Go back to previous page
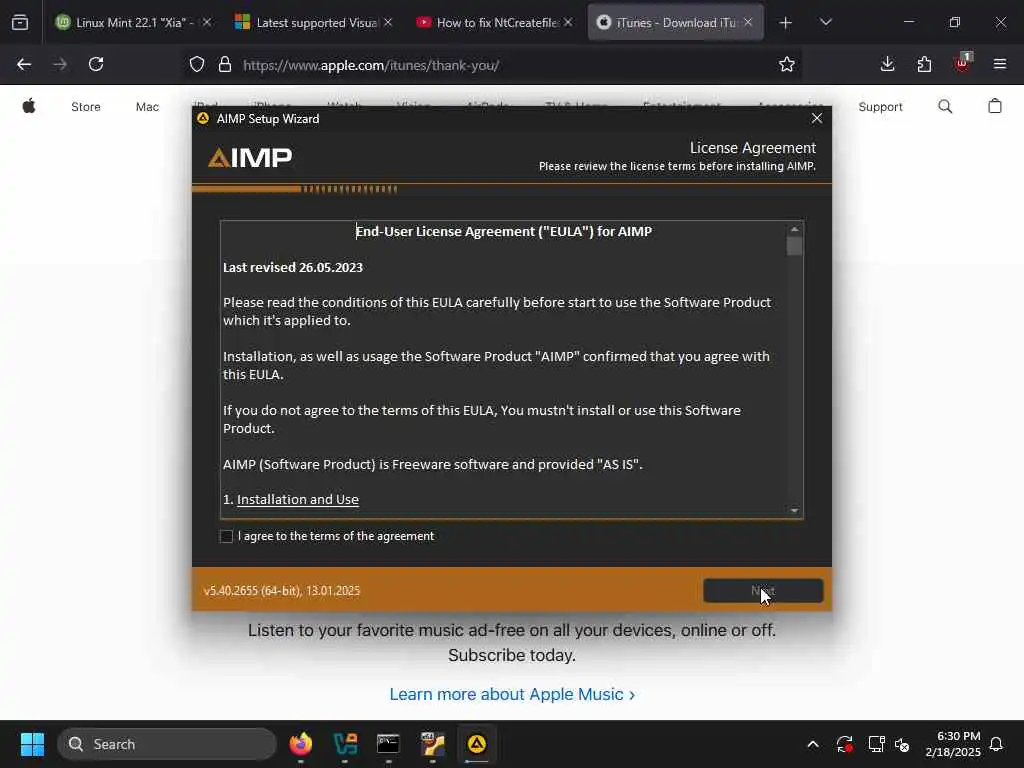This screenshot has width=1024, height=768. (x=24, y=64)
